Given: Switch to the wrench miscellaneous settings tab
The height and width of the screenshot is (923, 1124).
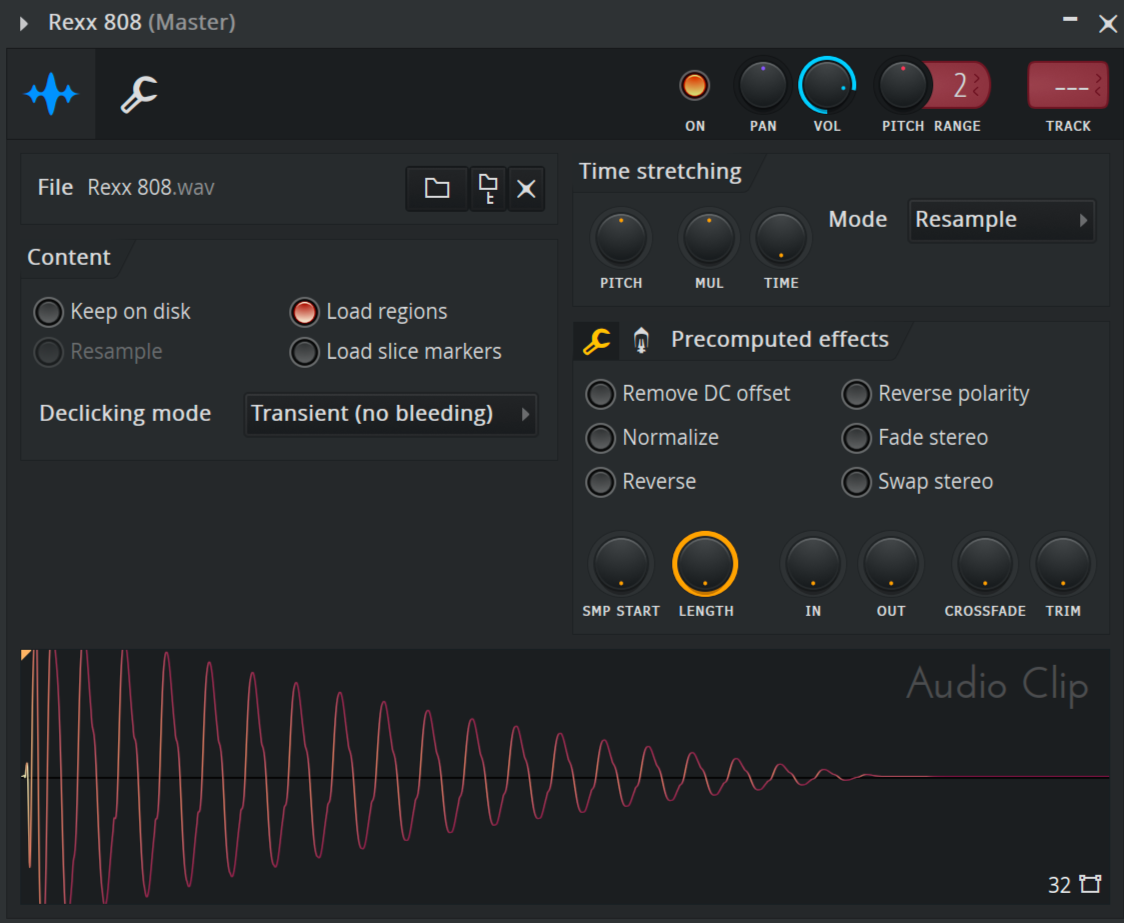Looking at the screenshot, I should coord(139,95).
